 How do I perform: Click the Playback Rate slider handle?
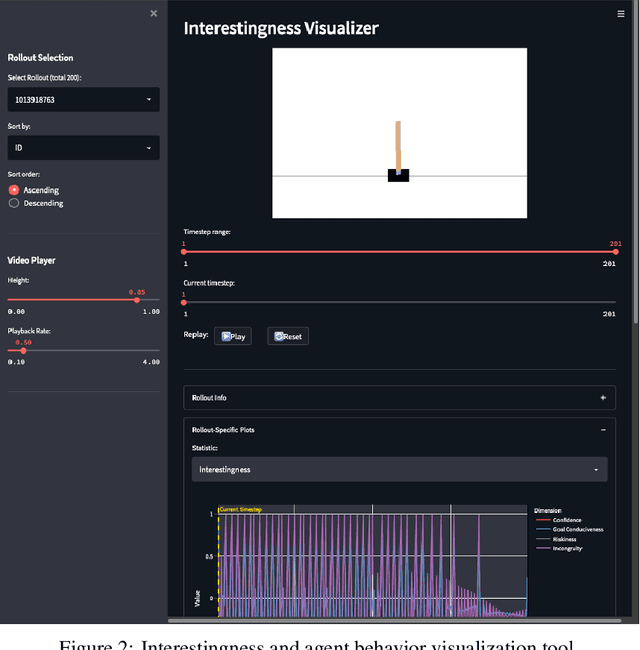tap(24, 350)
